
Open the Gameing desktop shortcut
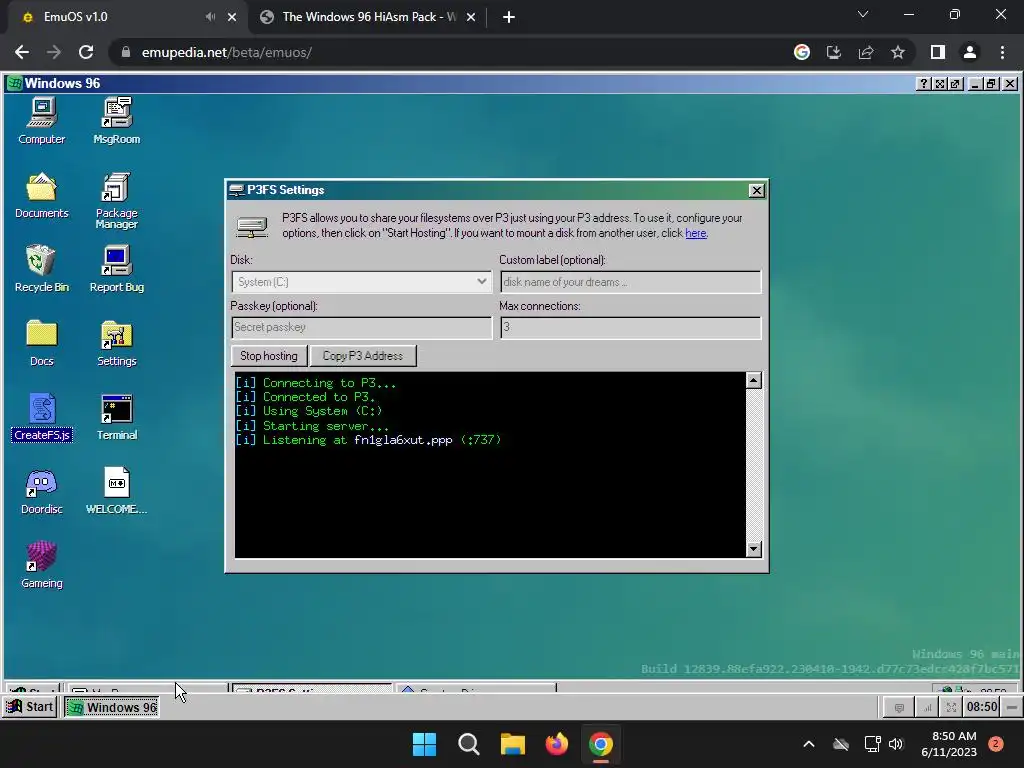coord(42,565)
